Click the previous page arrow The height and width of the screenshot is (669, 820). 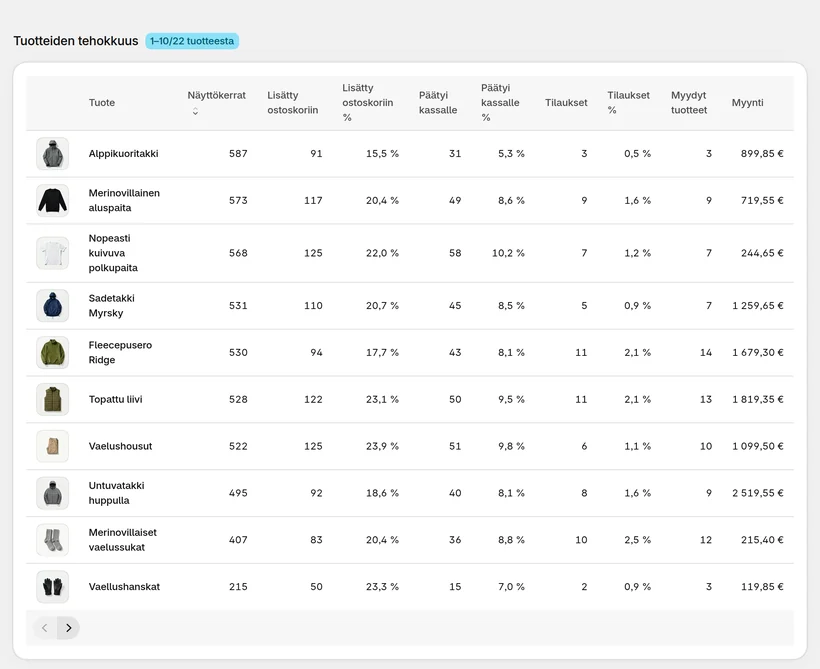tap(45, 628)
